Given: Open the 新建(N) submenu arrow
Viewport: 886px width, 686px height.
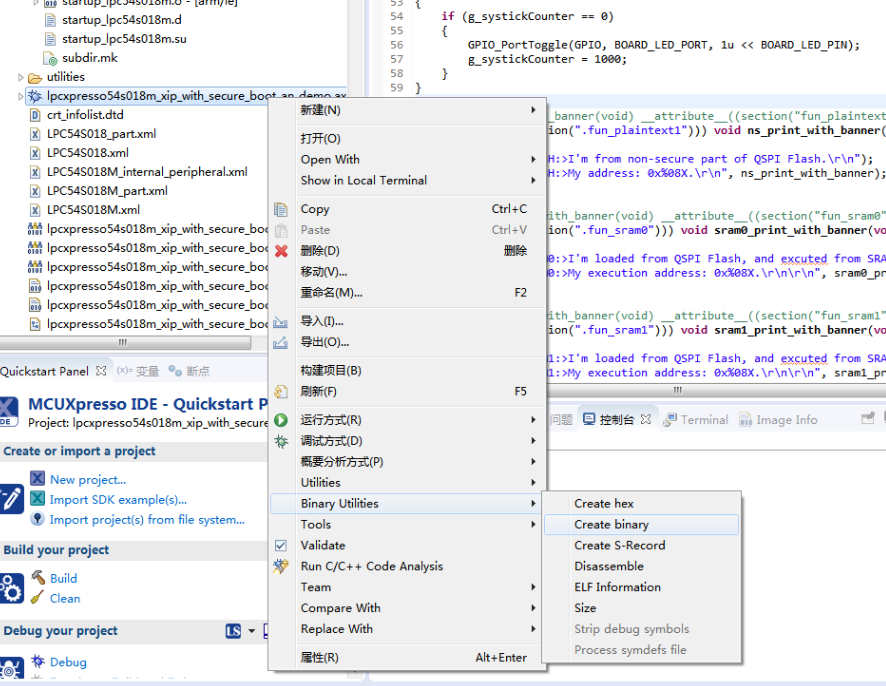Looking at the screenshot, I should 533,110.
